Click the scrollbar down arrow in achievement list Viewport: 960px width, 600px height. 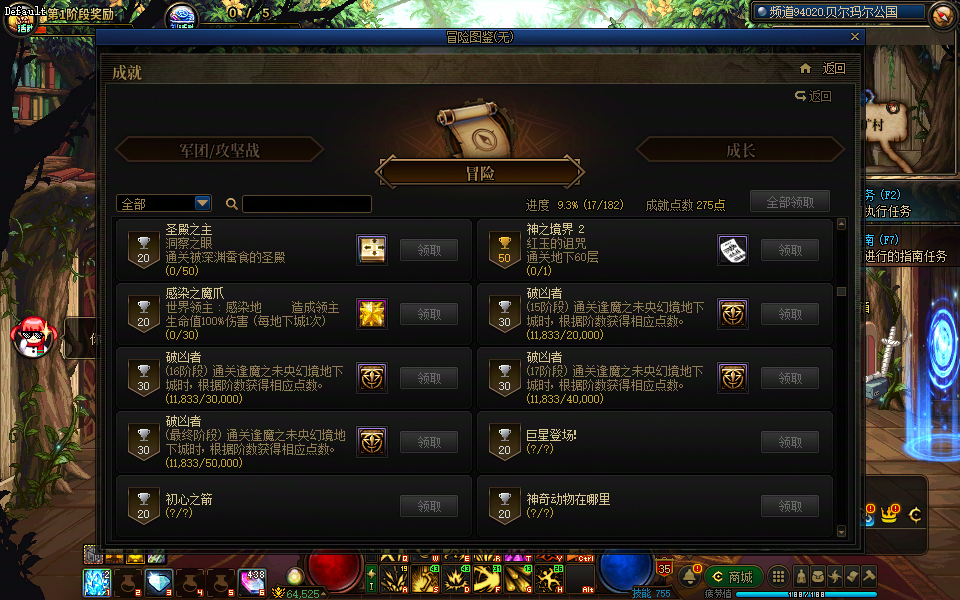click(x=841, y=531)
